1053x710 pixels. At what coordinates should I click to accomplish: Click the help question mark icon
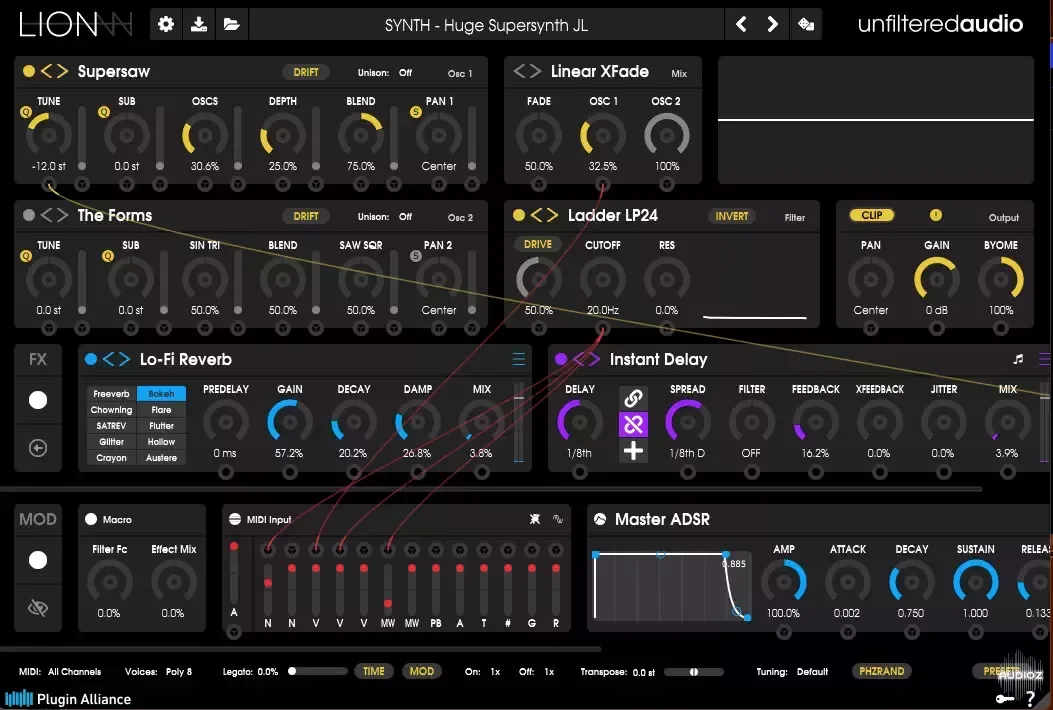point(1031,699)
